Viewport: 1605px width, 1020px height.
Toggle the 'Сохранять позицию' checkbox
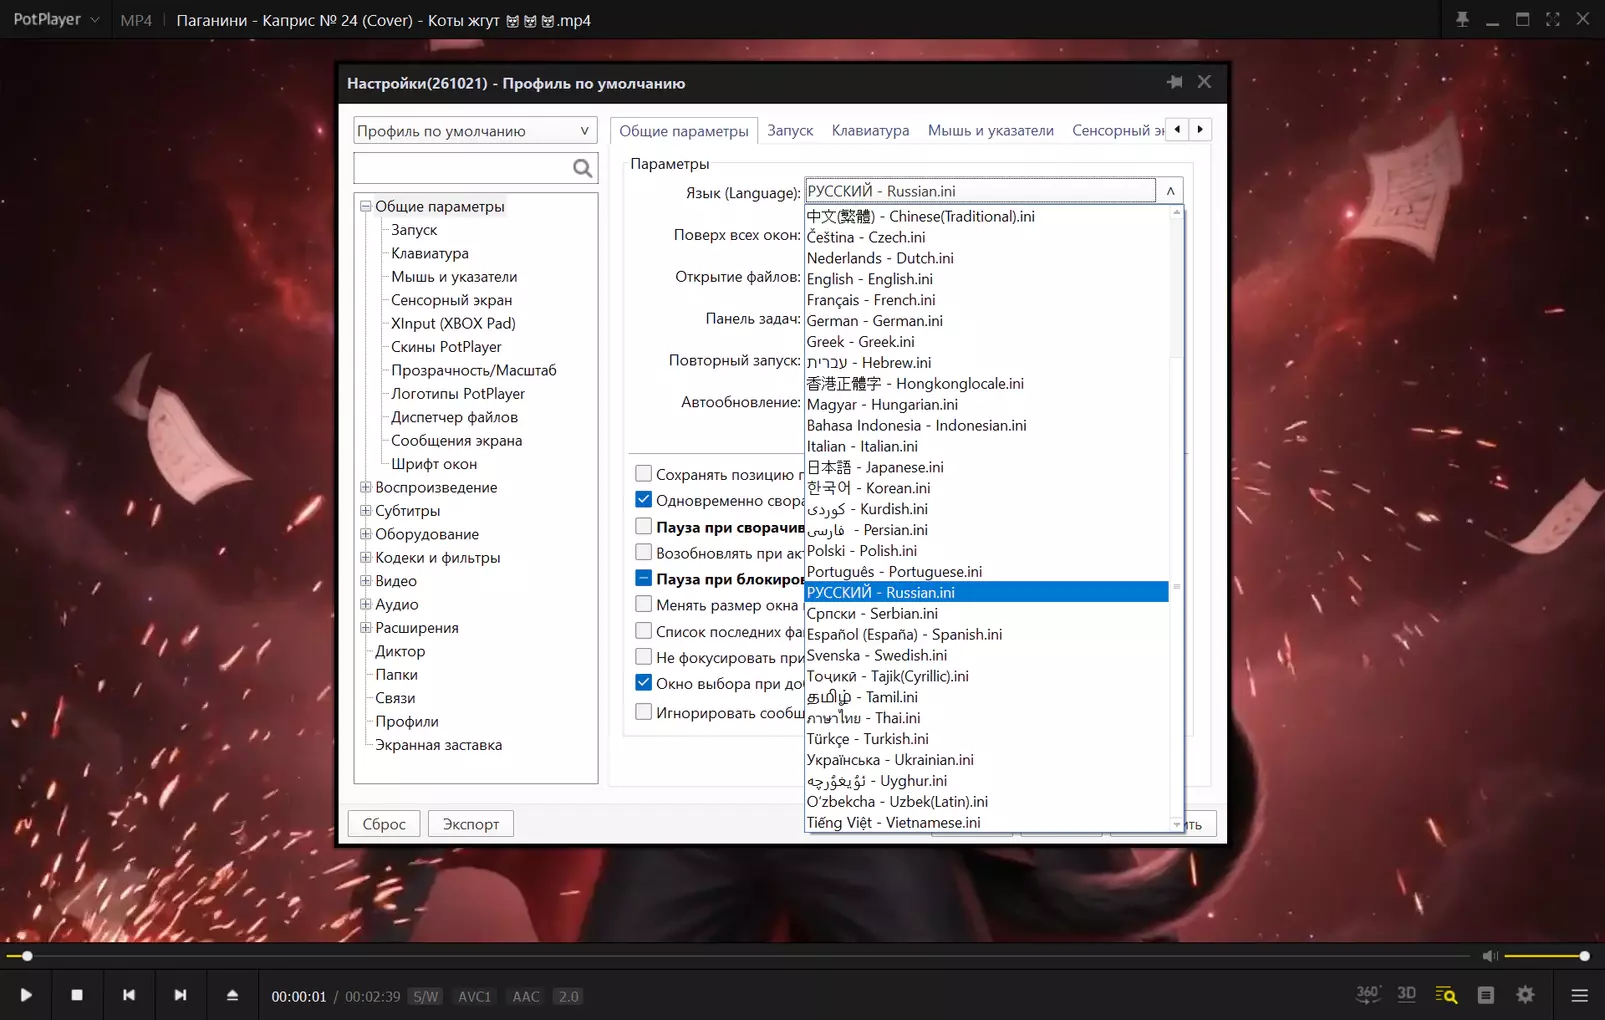644,473
